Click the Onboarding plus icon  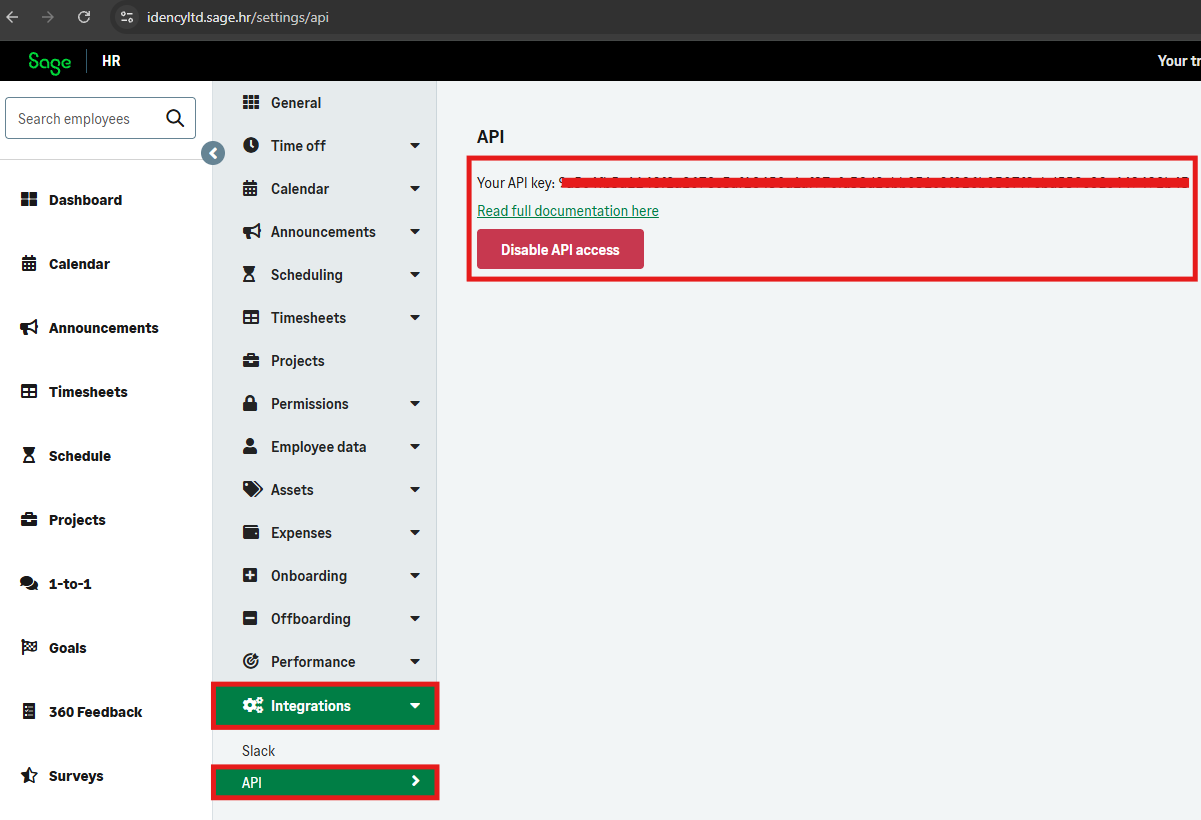coord(251,575)
